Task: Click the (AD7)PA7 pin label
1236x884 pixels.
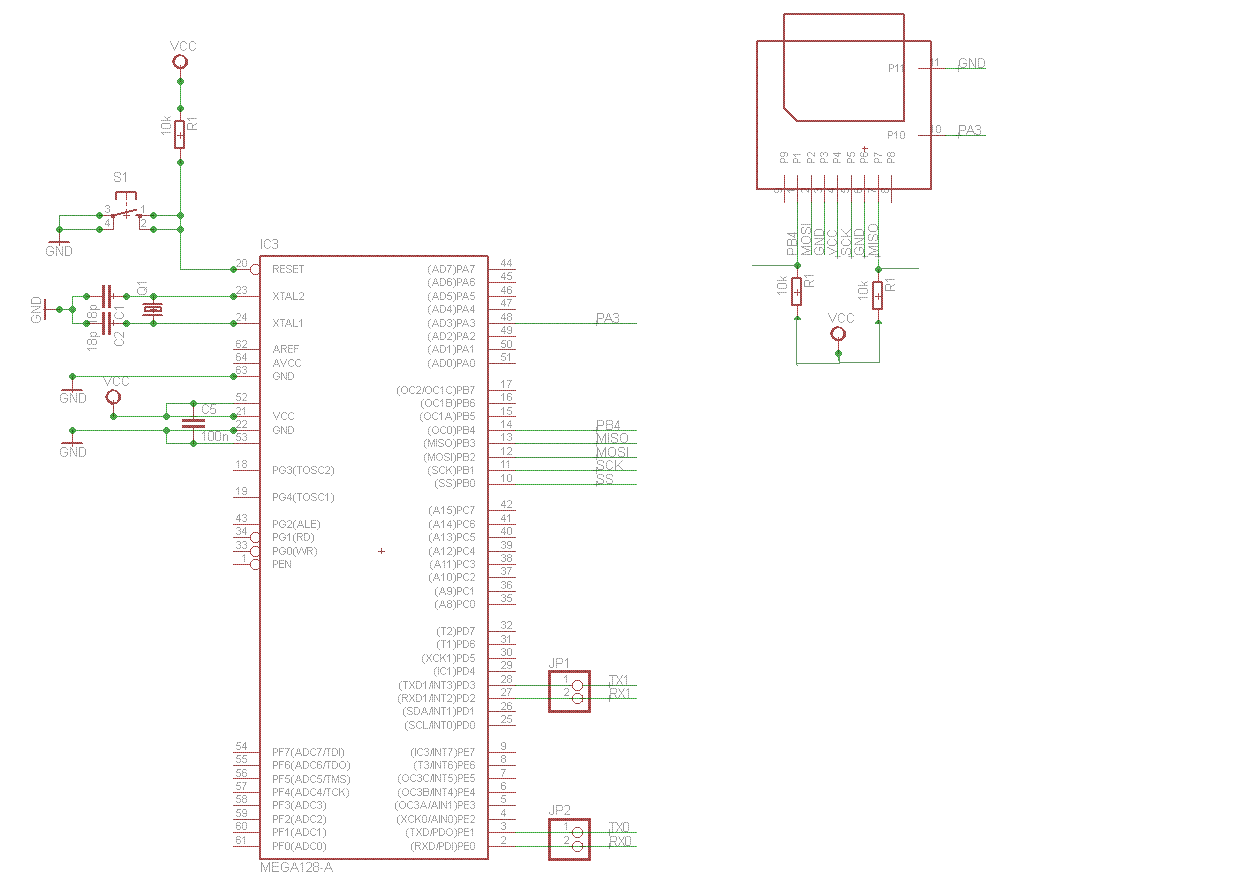Action: click(x=451, y=269)
